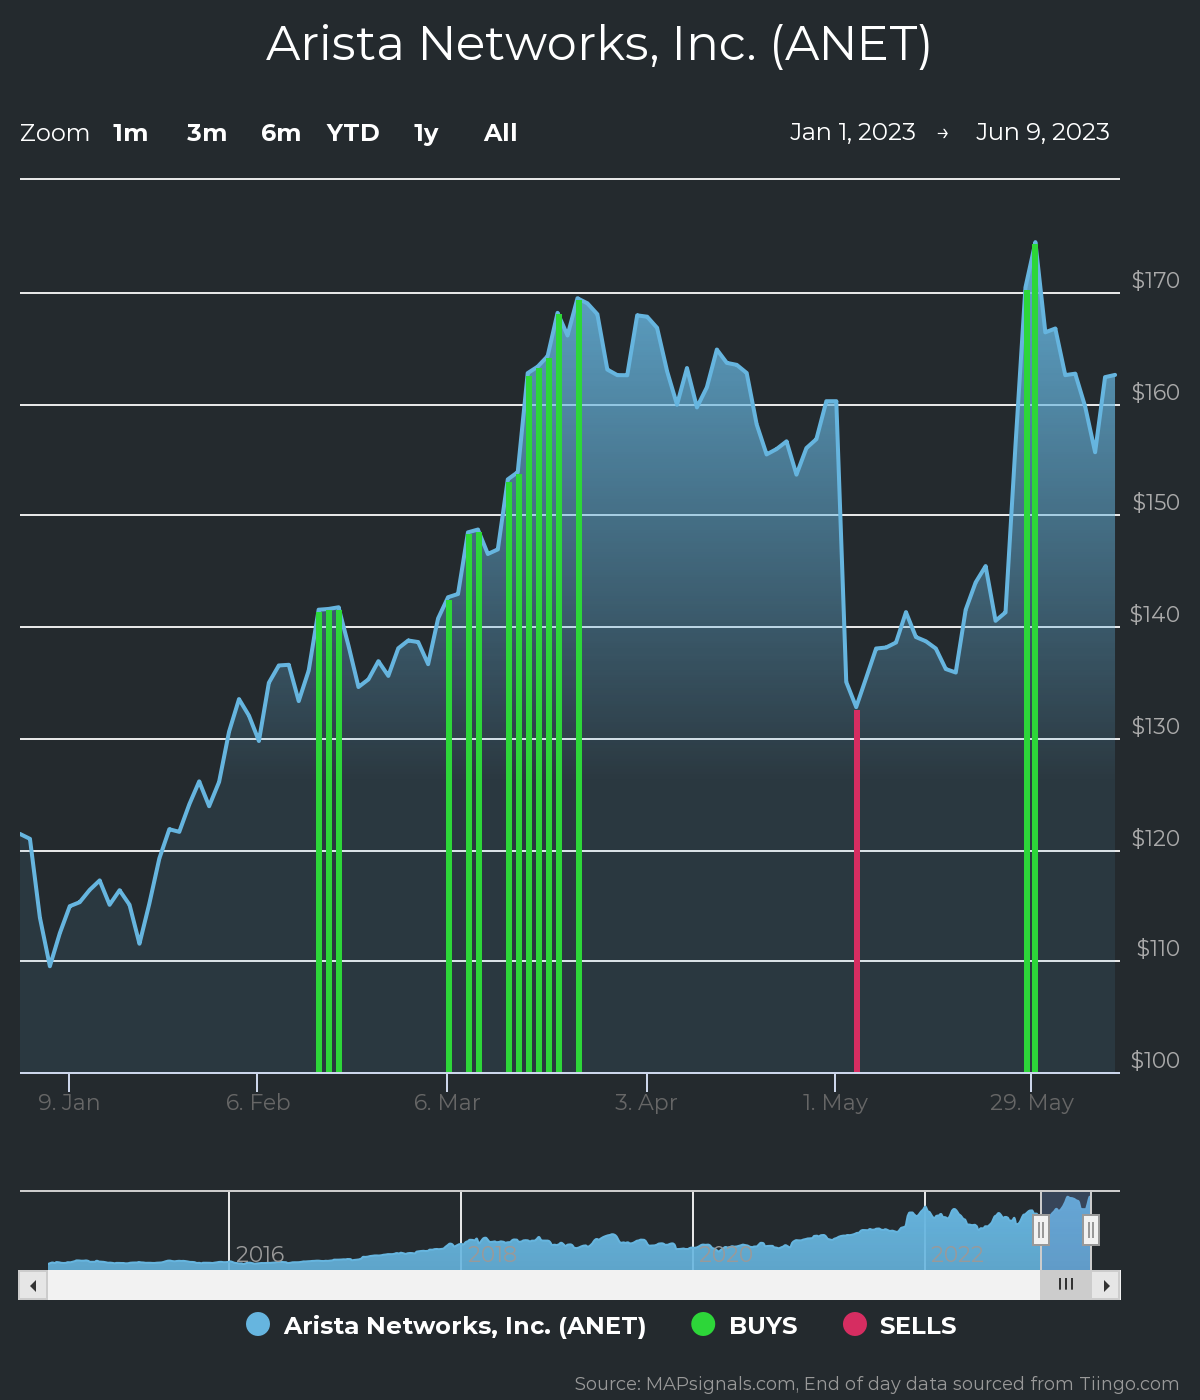
Task: Click the 1. May x-axis label
Action: pos(835,1102)
